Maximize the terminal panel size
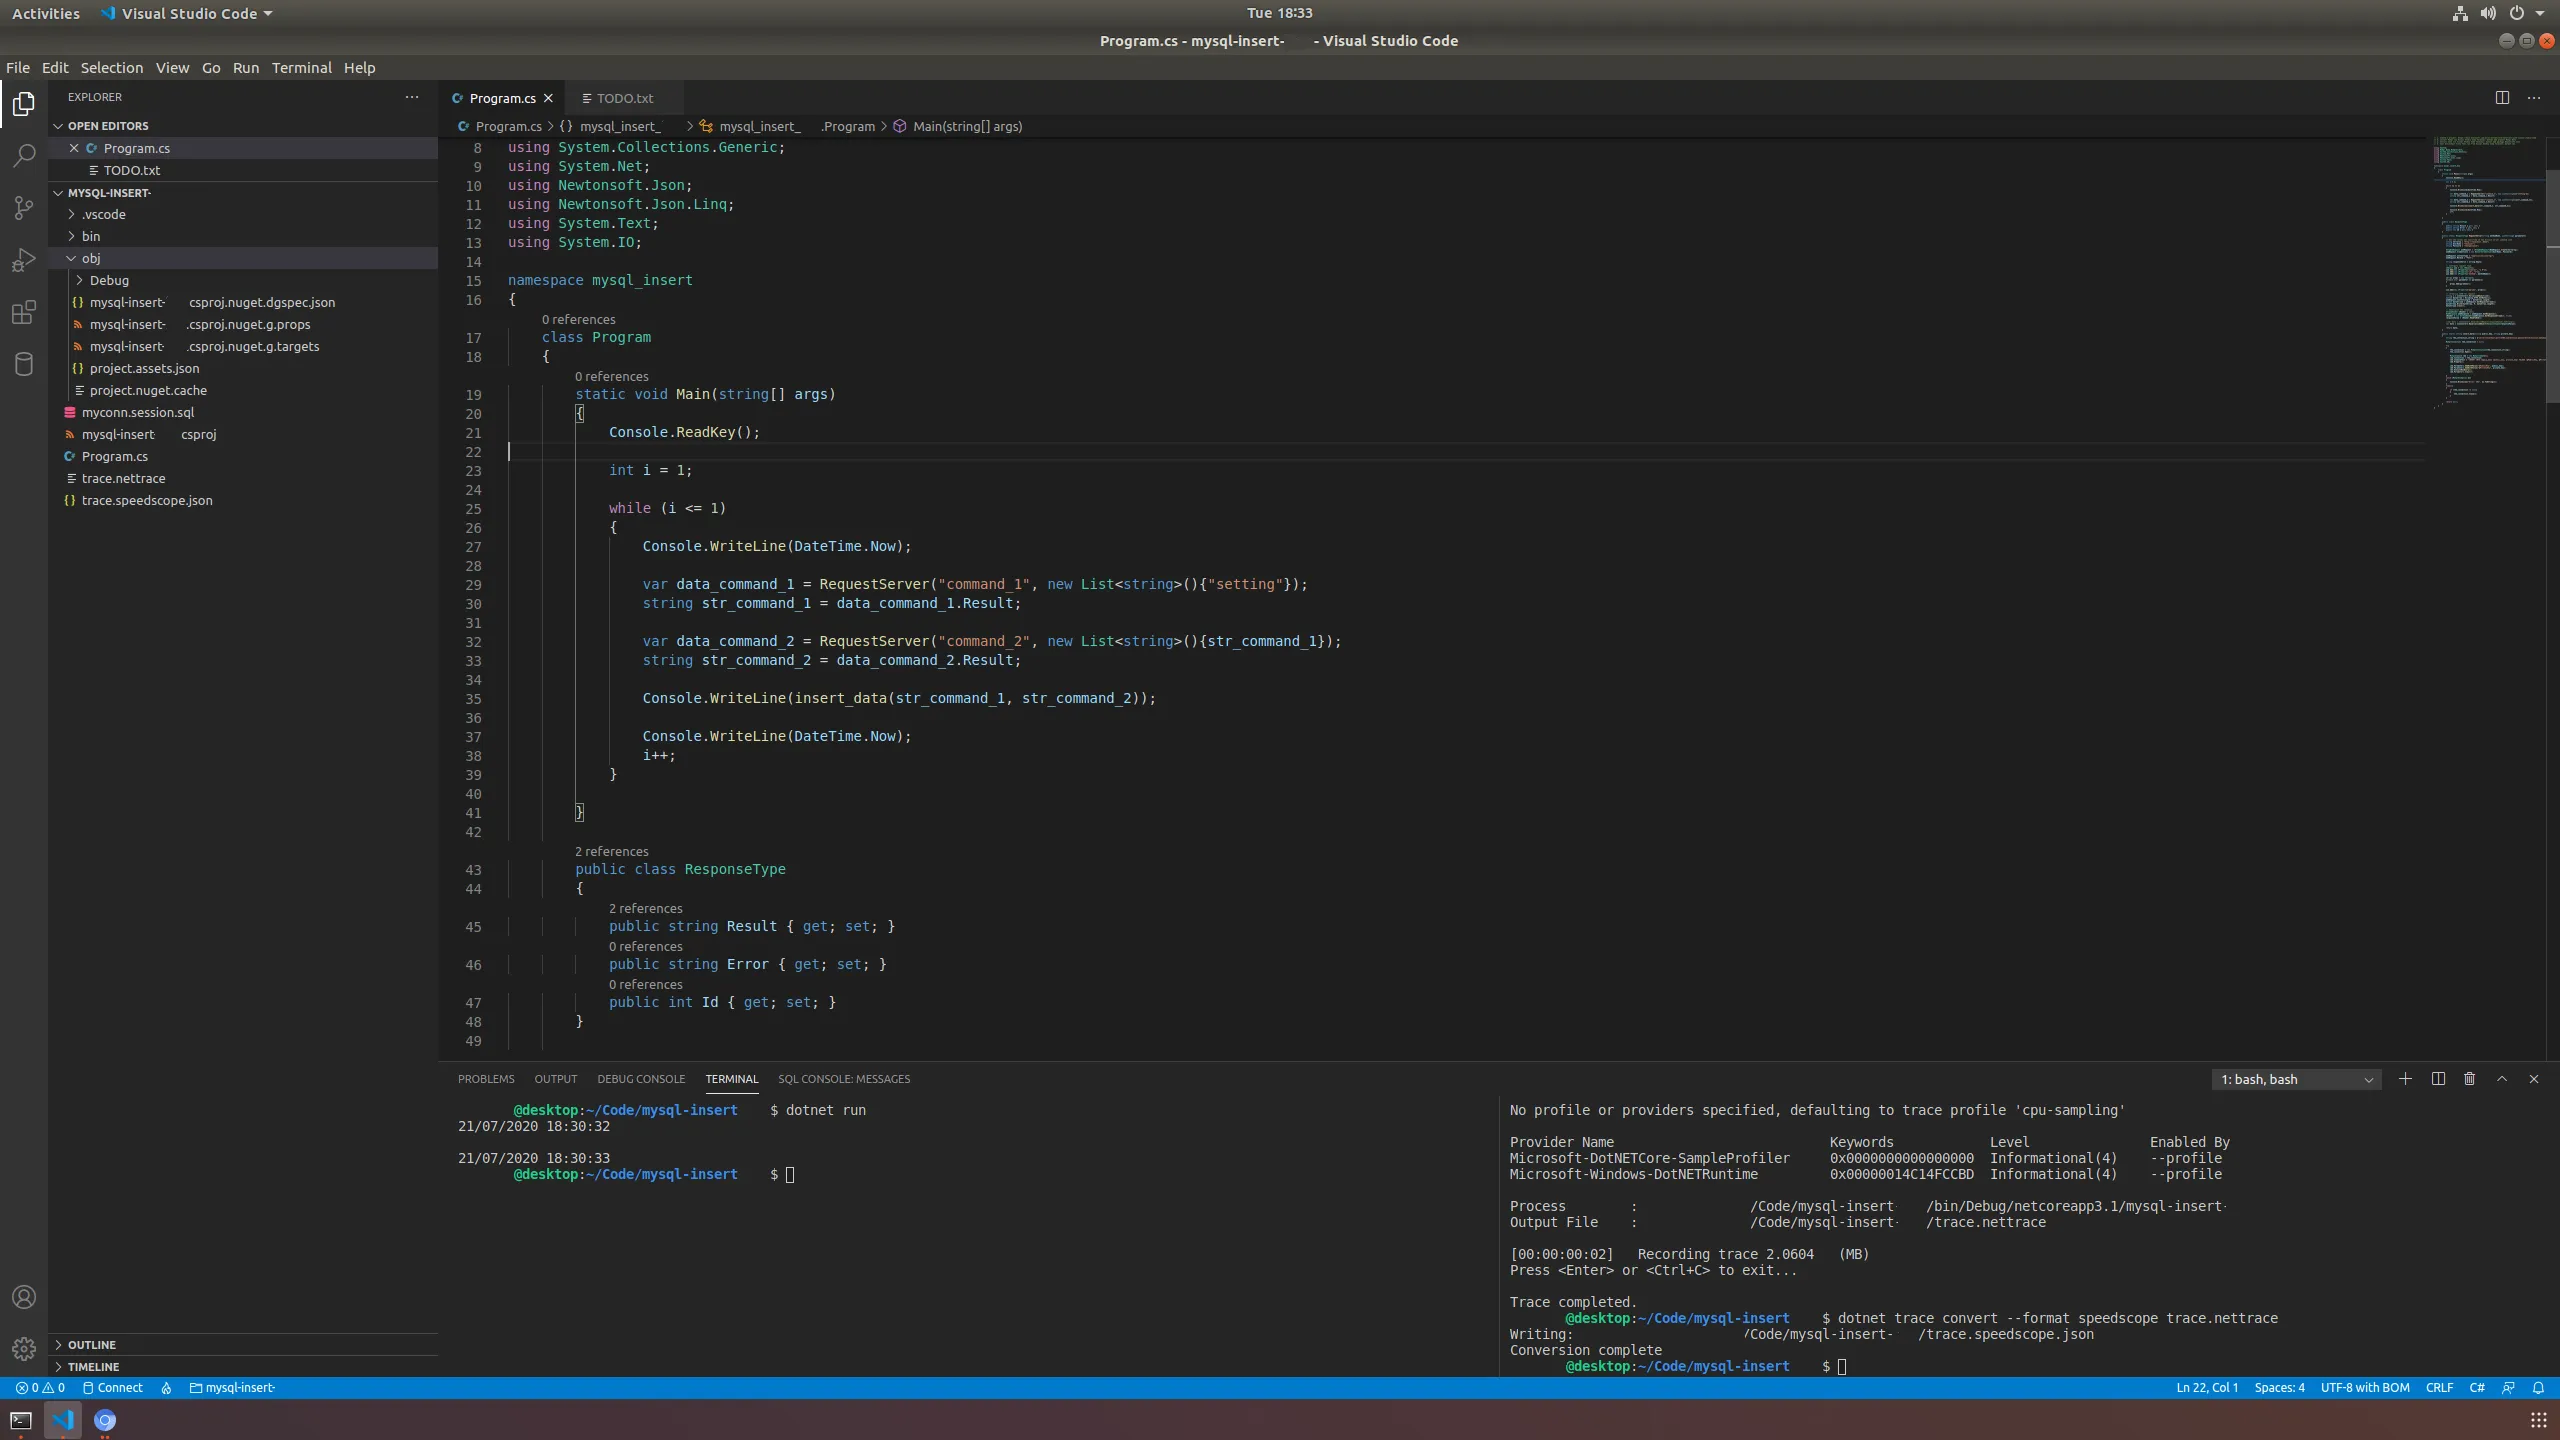This screenshot has width=2560, height=1440. (2502, 1079)
